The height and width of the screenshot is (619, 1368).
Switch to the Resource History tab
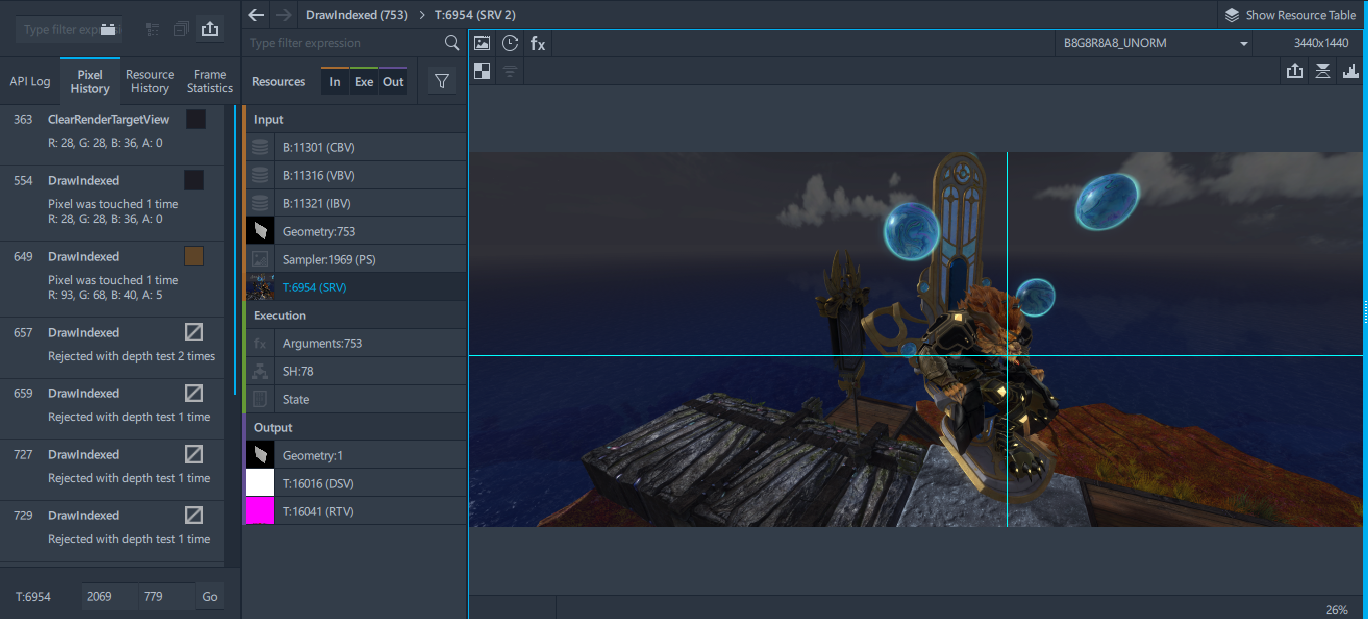click(x=150, y=81)
